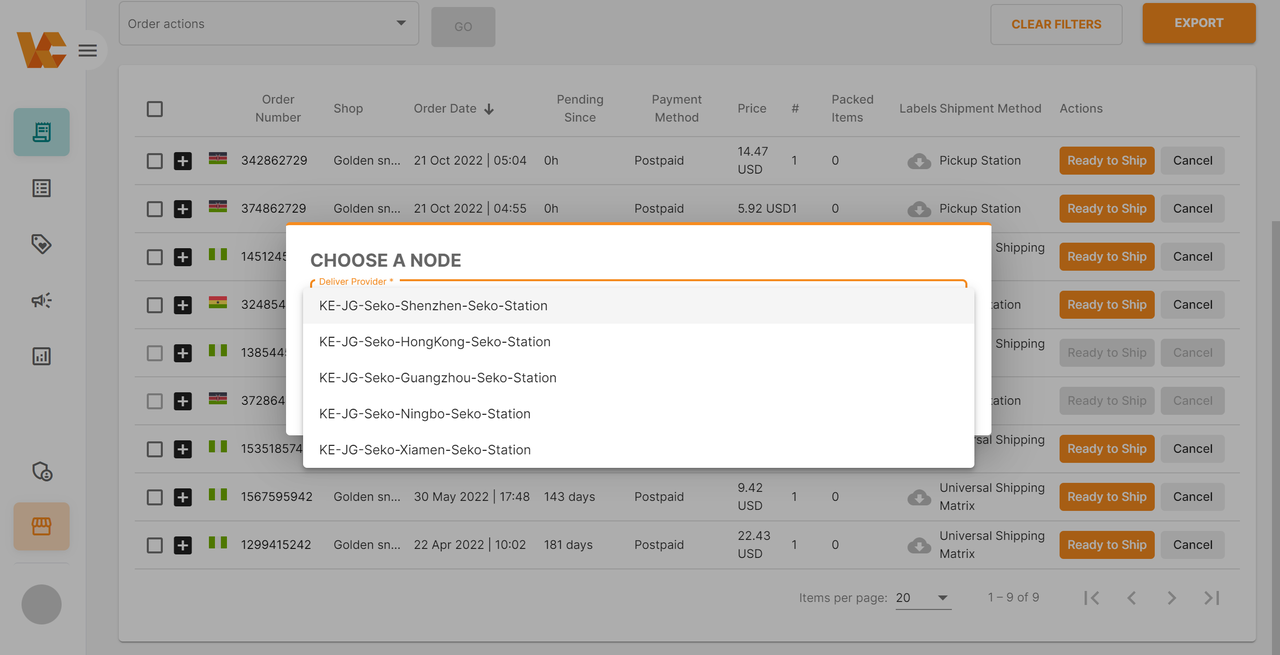Check the box for order 342862729
The height and width of the screenshot is (655, 1280).
pyautogui.click(x=155, y=161)
